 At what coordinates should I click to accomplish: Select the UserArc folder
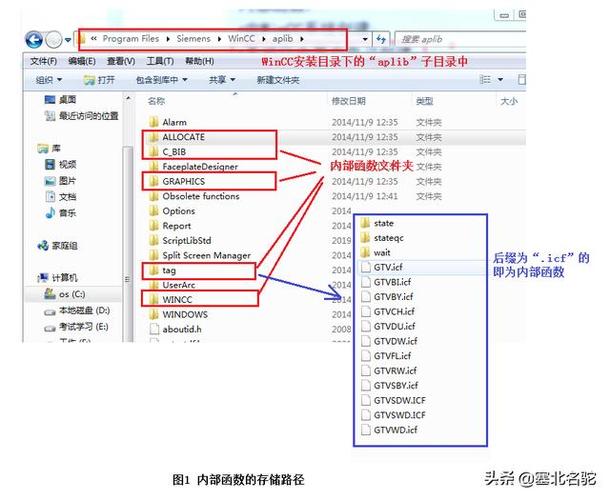click(172, 285)
